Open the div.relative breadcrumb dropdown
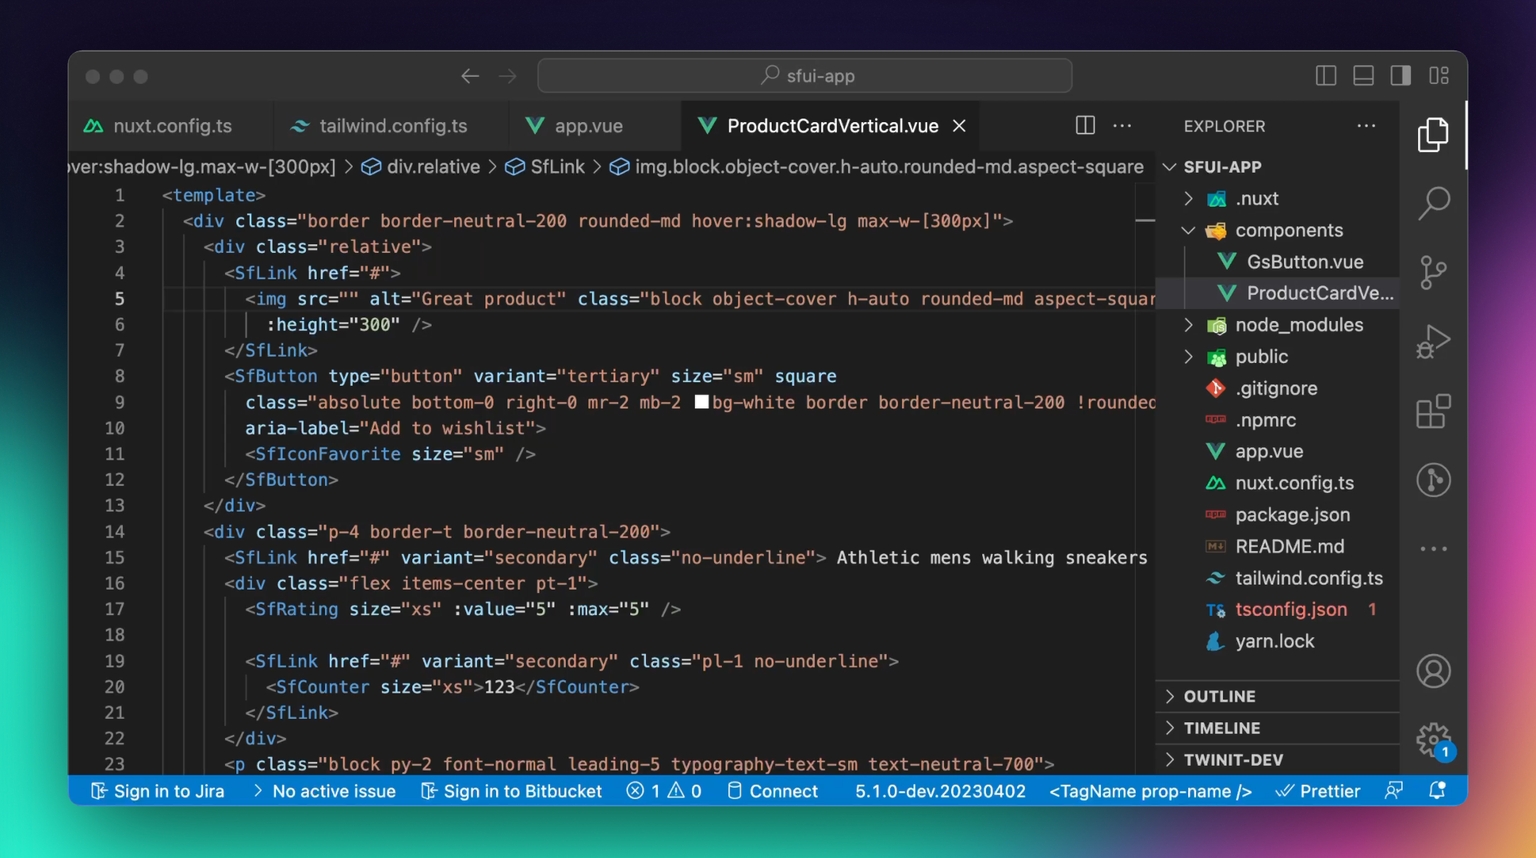Viewport: 1536px width, 858px height. point(421,167)
